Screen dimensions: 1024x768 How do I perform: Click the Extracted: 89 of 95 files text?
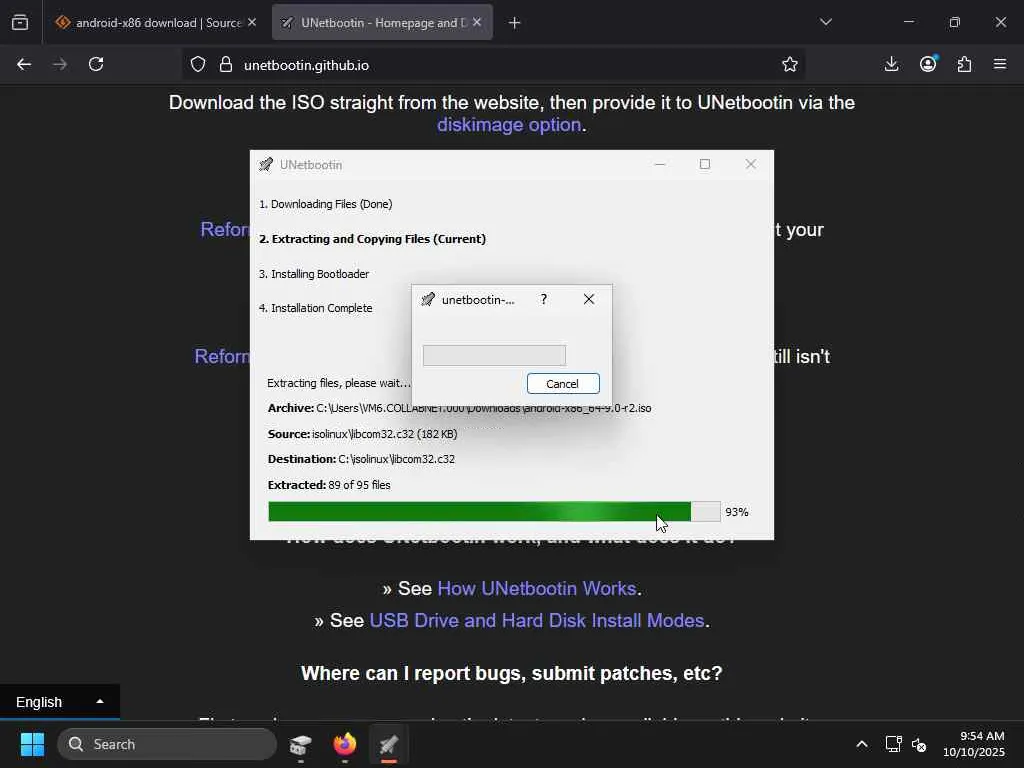click(329, 485)
